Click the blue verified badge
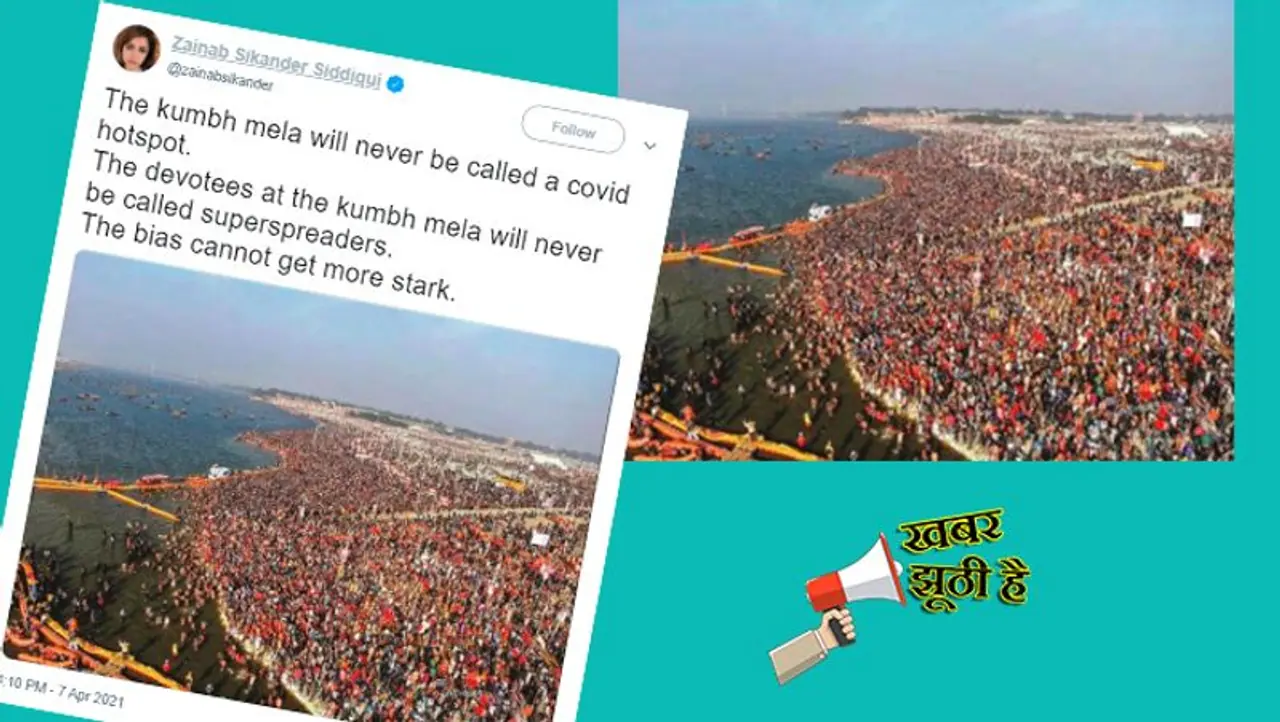 395,84
